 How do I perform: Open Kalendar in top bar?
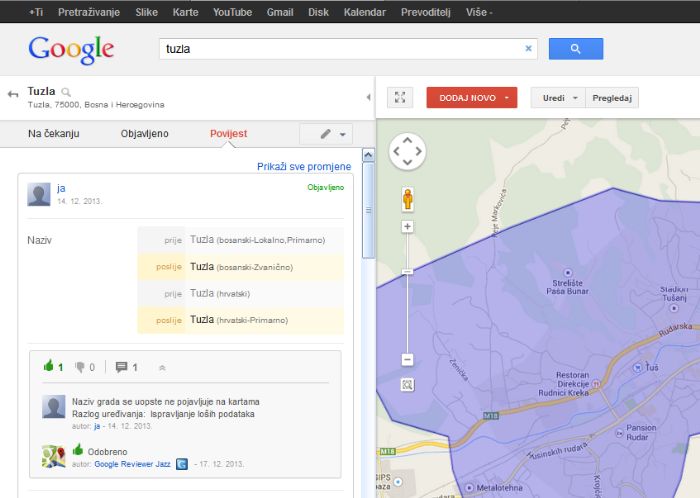[x=365, y=12]
